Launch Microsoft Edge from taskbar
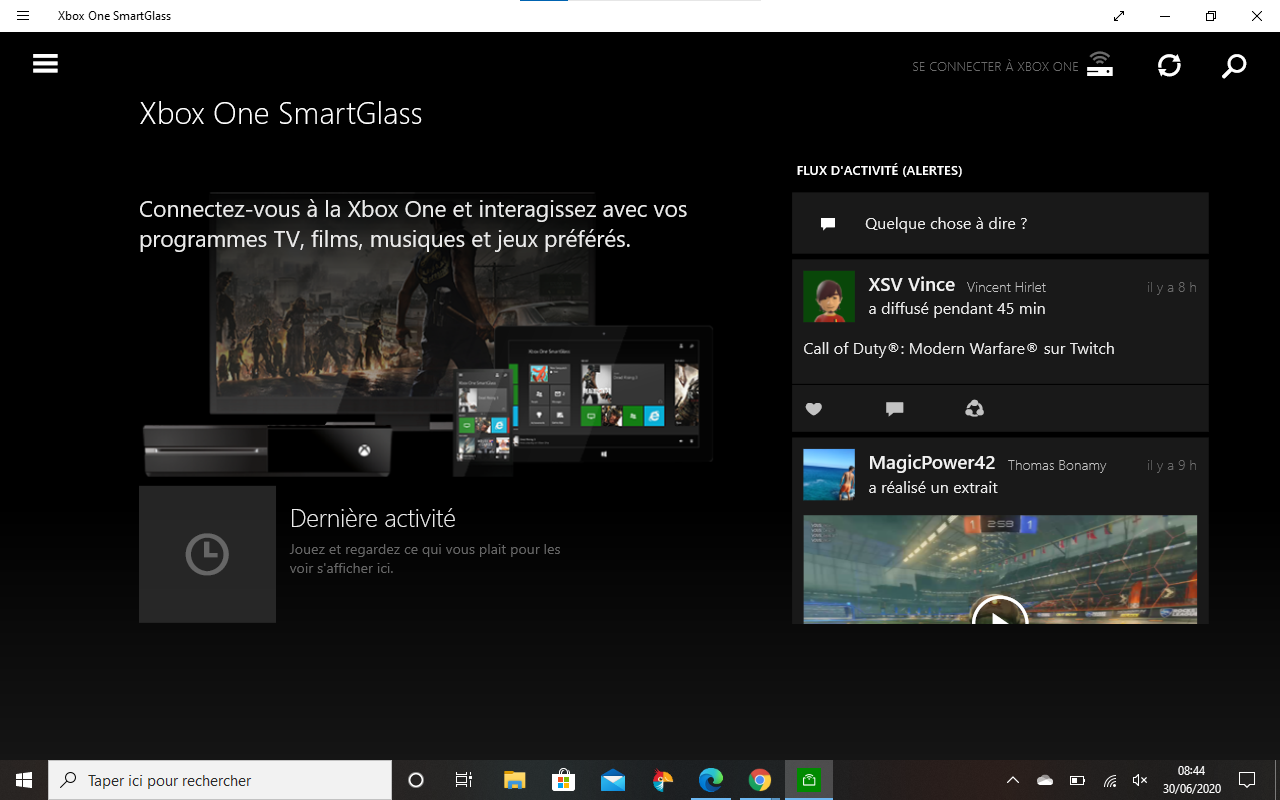This screenshot has height=800, width=1280. pos(711,780)
